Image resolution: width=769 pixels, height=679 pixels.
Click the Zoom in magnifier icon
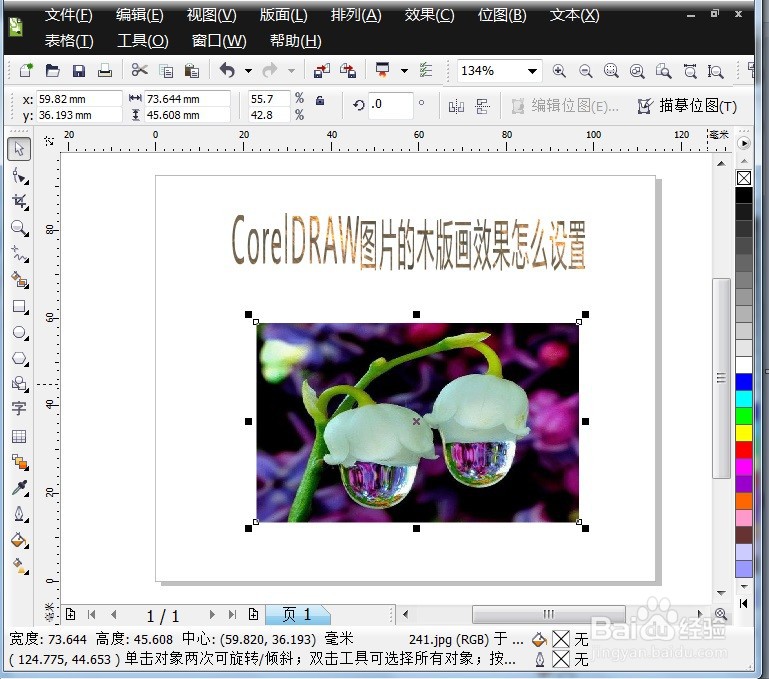[x=559, y=71]
